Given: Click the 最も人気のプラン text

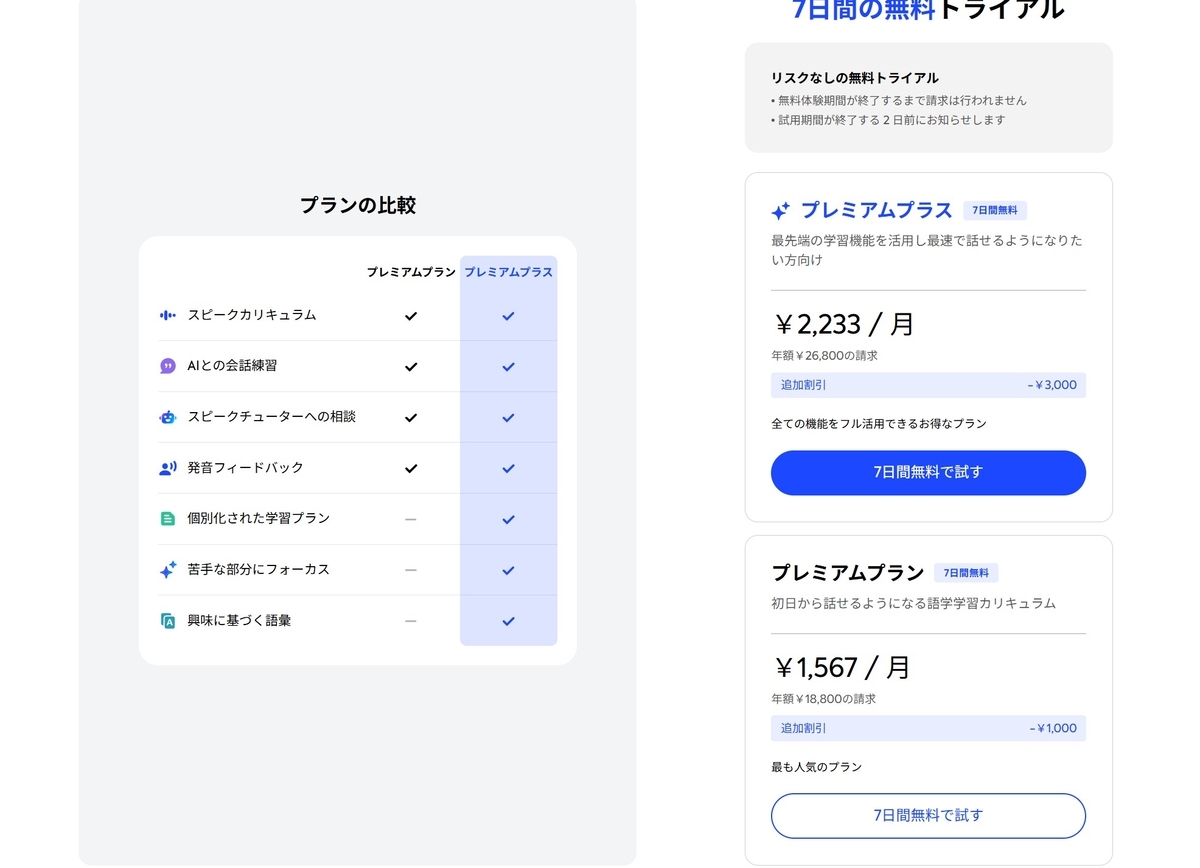Looking at the screenshot, I should click(816, 767).
